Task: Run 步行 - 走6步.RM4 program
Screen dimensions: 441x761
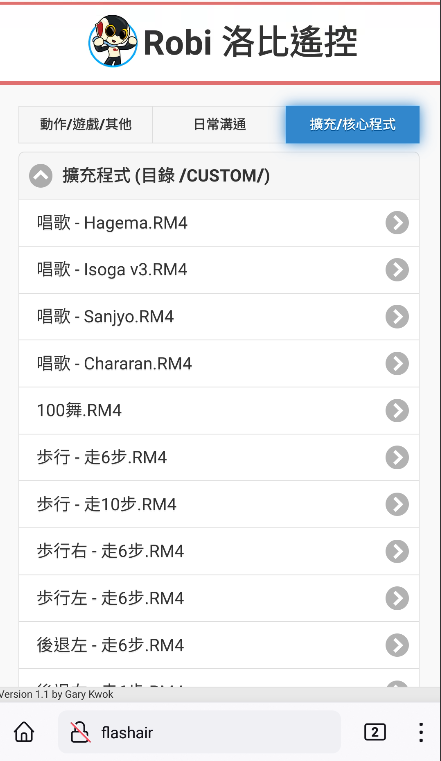Action: coord(219,457)
